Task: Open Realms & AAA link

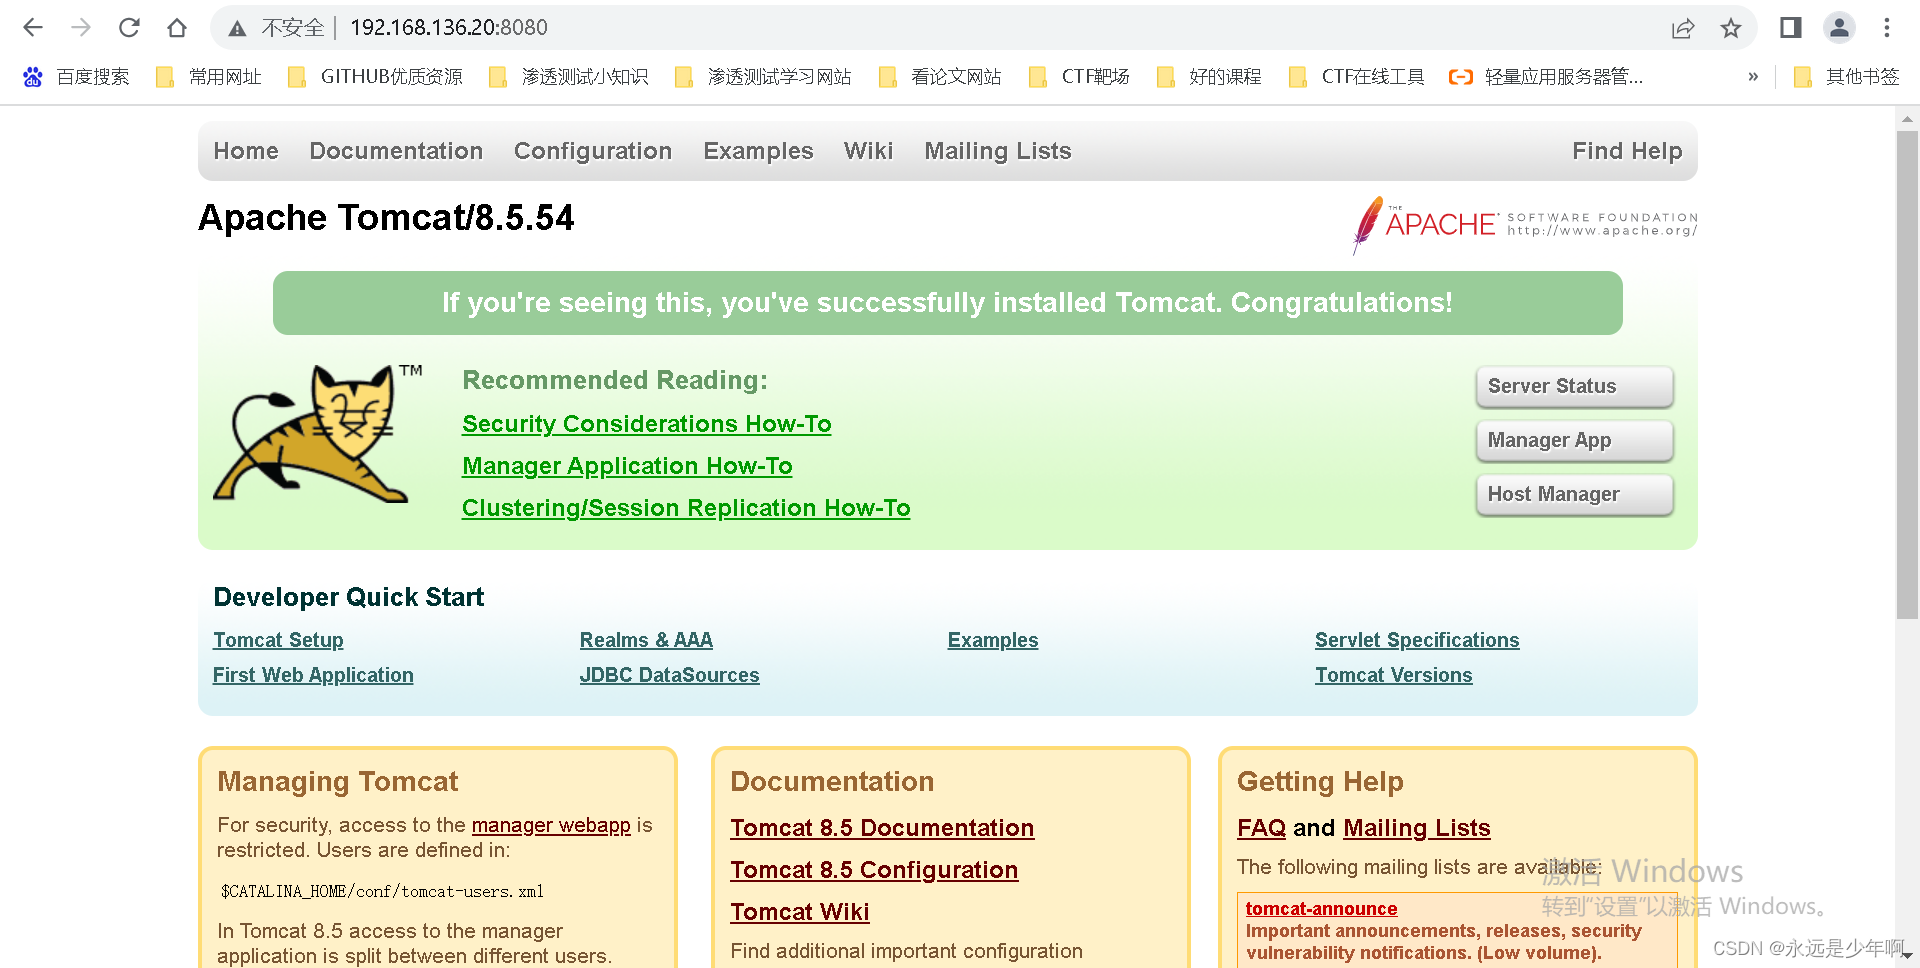Action: [646, 640]
